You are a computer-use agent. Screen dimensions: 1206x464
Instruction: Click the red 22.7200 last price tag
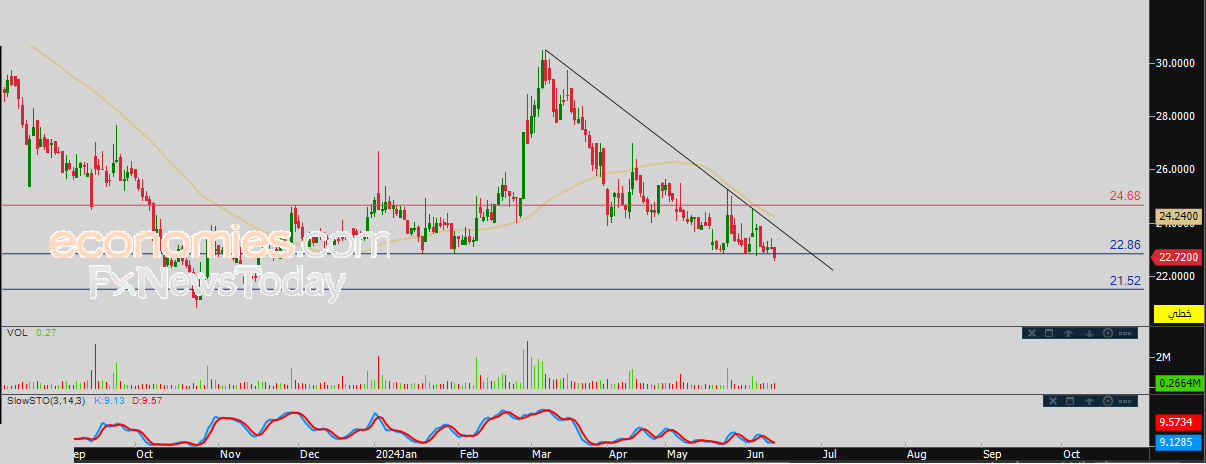(x=1179, y=256)
